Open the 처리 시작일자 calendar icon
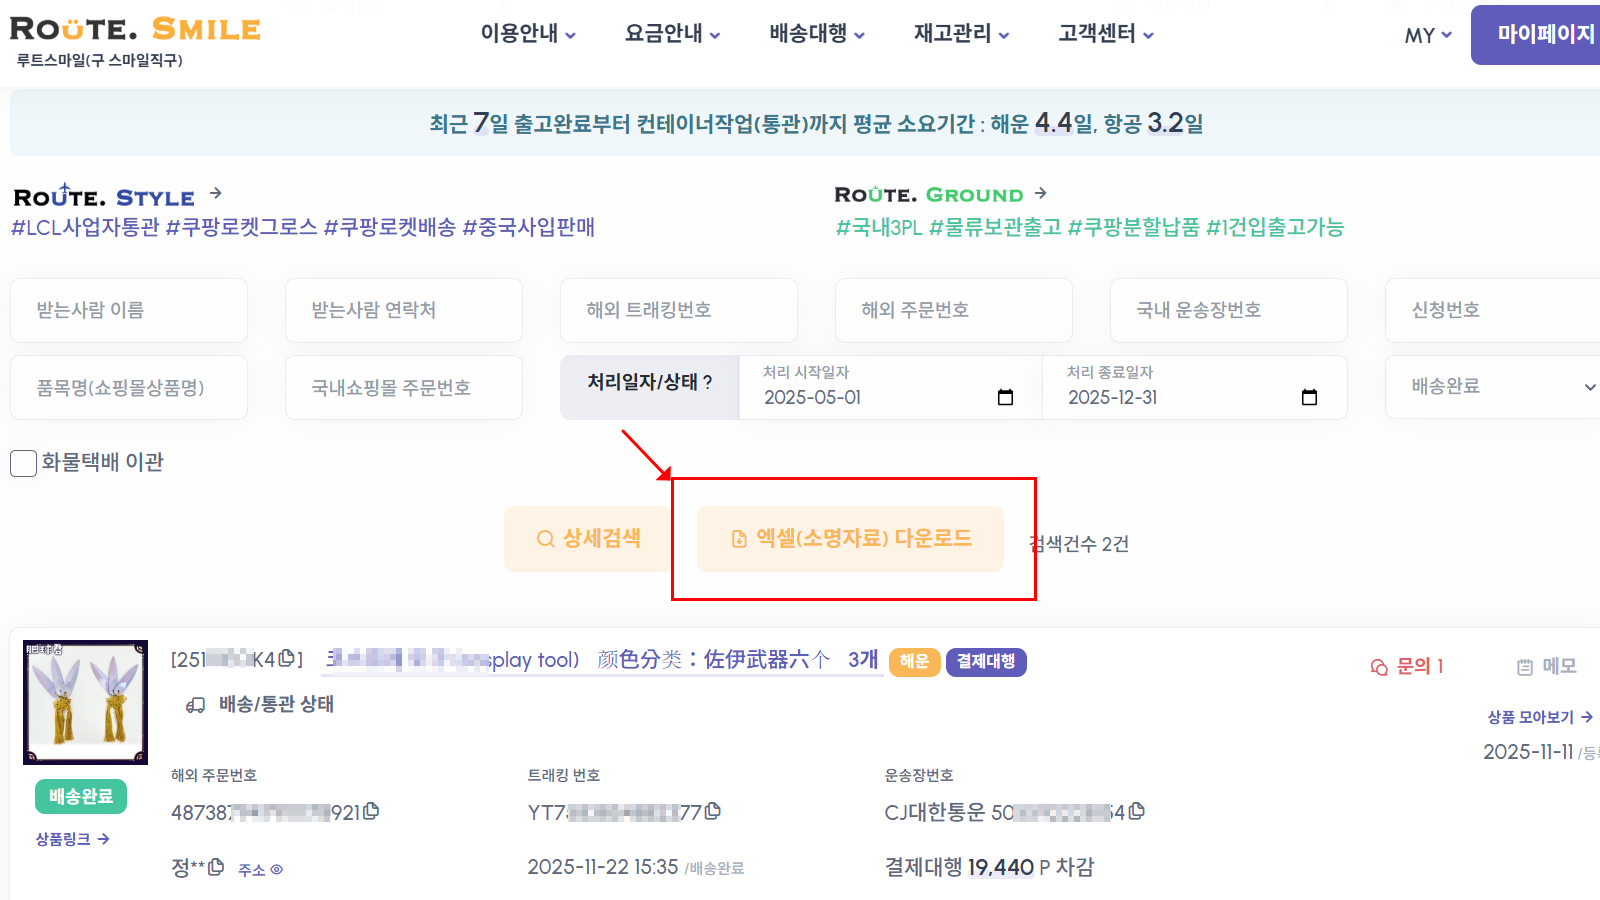Image resolution: width=1600 pixels, height=900 pixels. 1005,397
